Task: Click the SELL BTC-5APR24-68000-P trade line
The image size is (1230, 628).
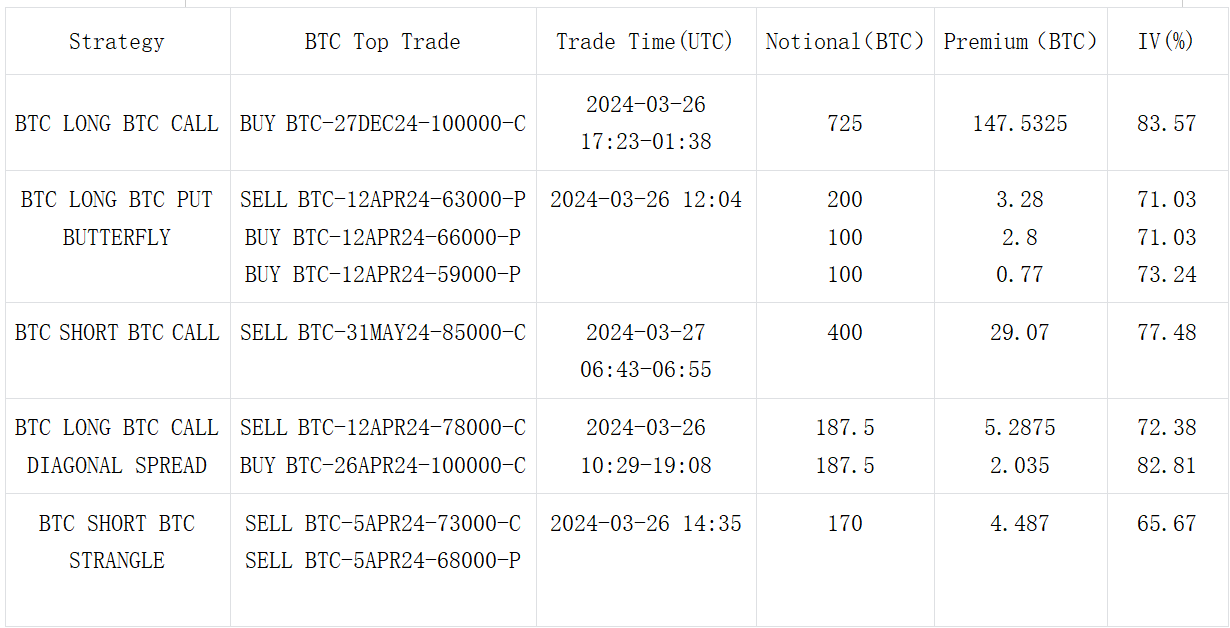Action: click(x=382, y=561)
